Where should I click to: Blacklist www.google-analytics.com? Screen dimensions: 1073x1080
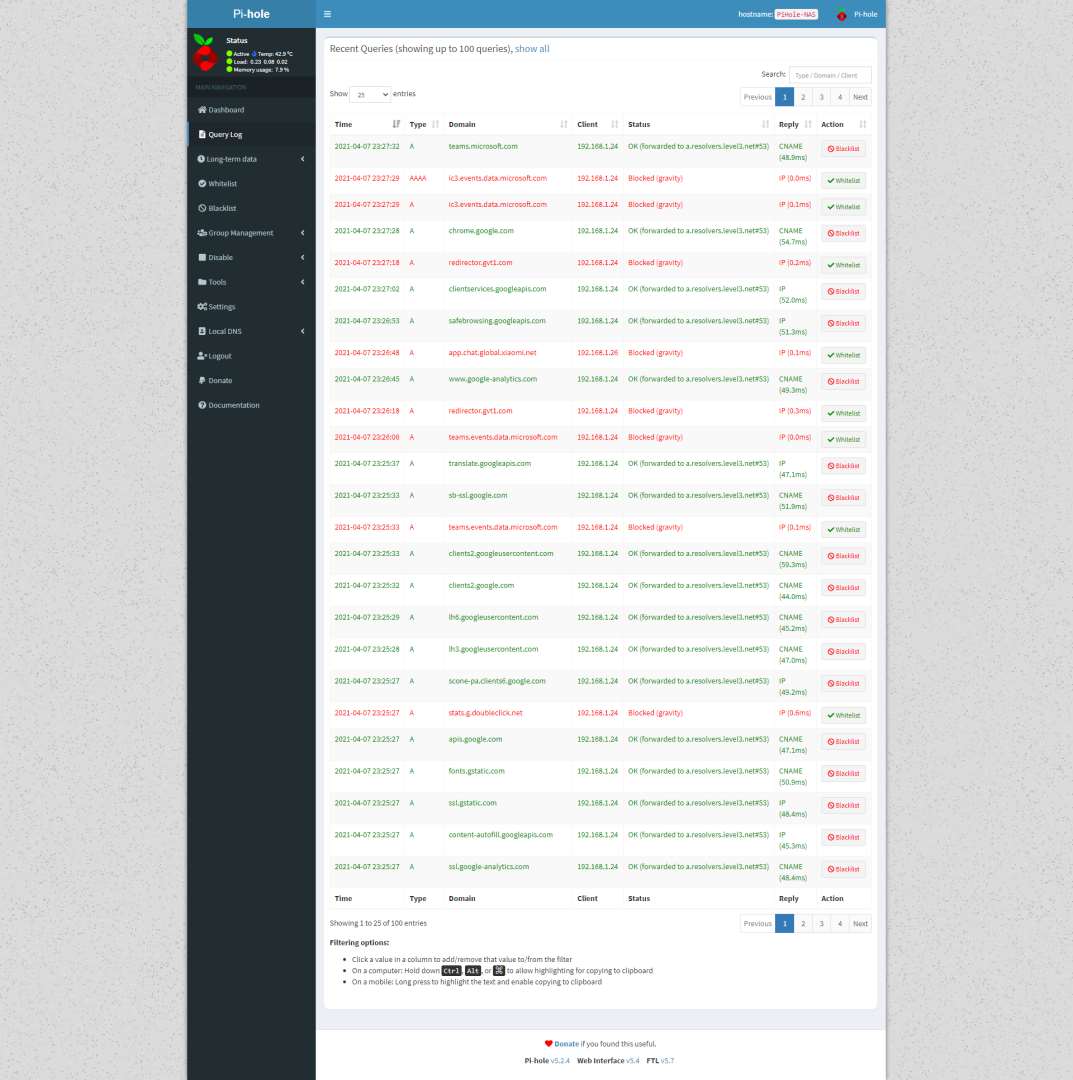pyautogui.click(x=843, y=382)
